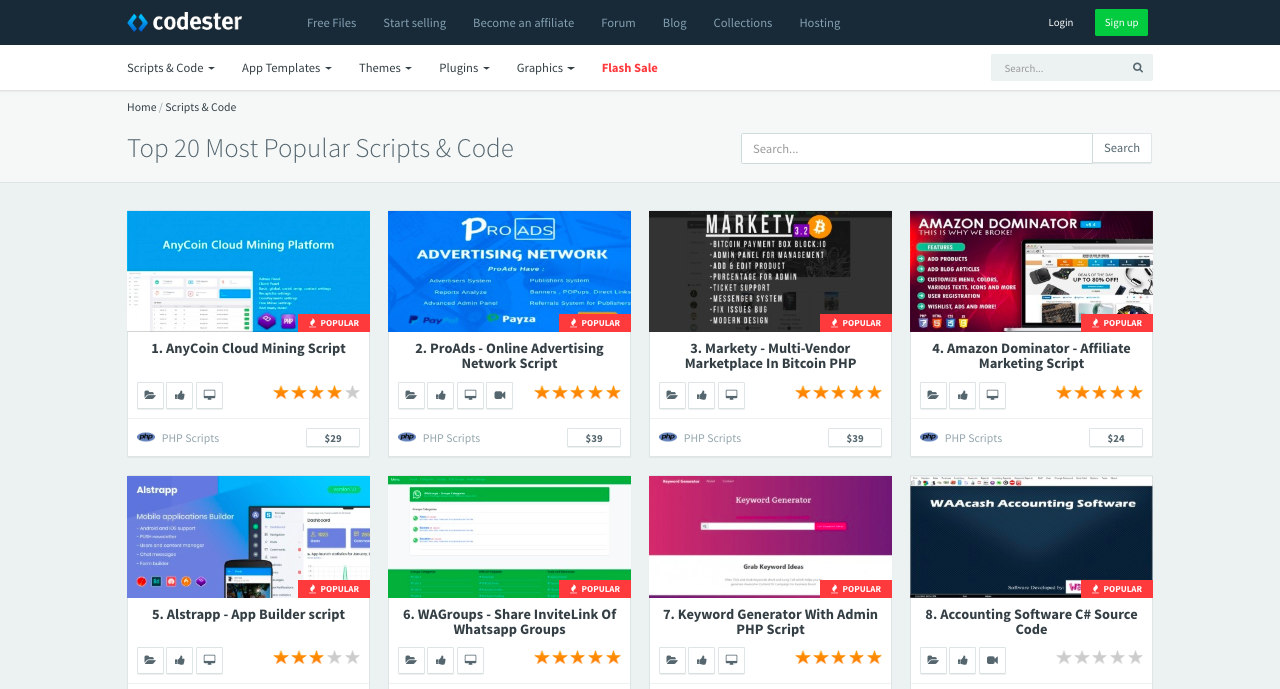Screen dimensions: 1280x689
Task: Open folder icon on AnyCoin Cloud Mining card
Action: click(x=150, y=395)
